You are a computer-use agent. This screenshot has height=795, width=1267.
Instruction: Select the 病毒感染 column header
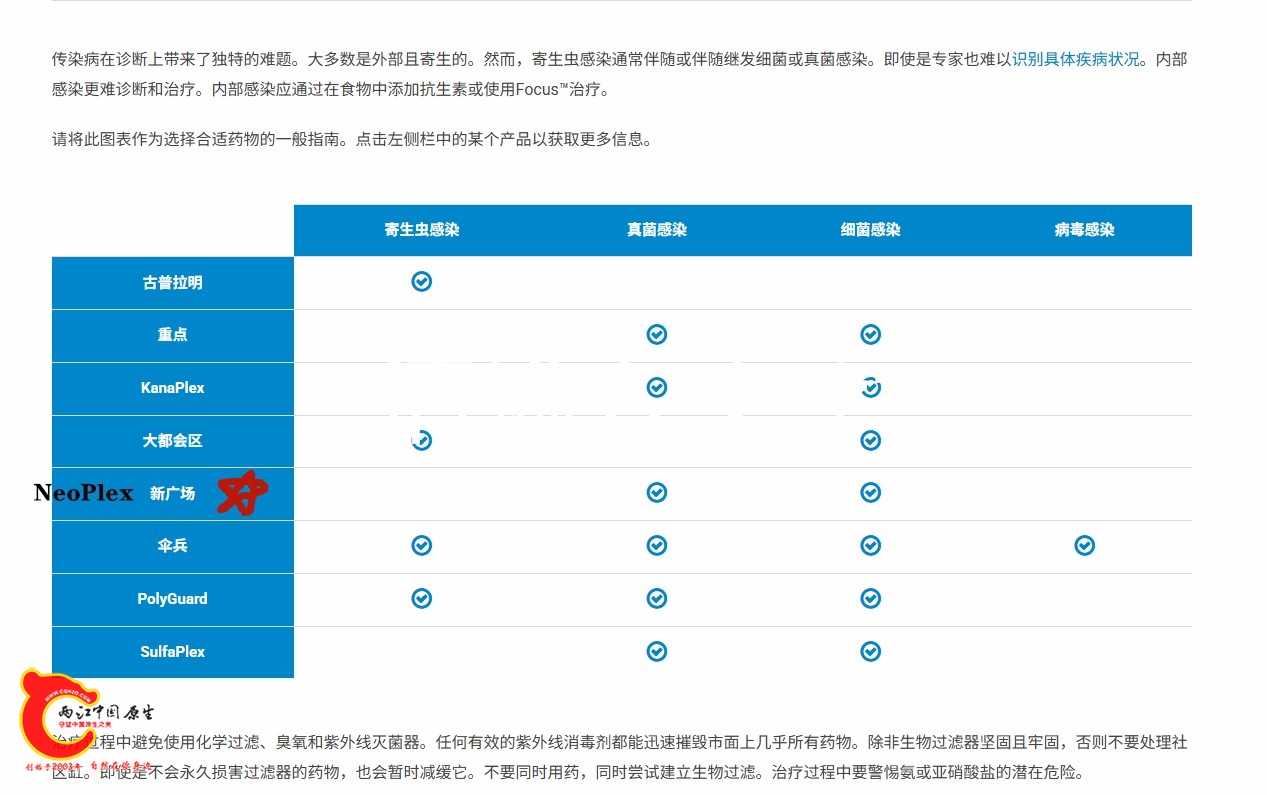click(1084, 230)
